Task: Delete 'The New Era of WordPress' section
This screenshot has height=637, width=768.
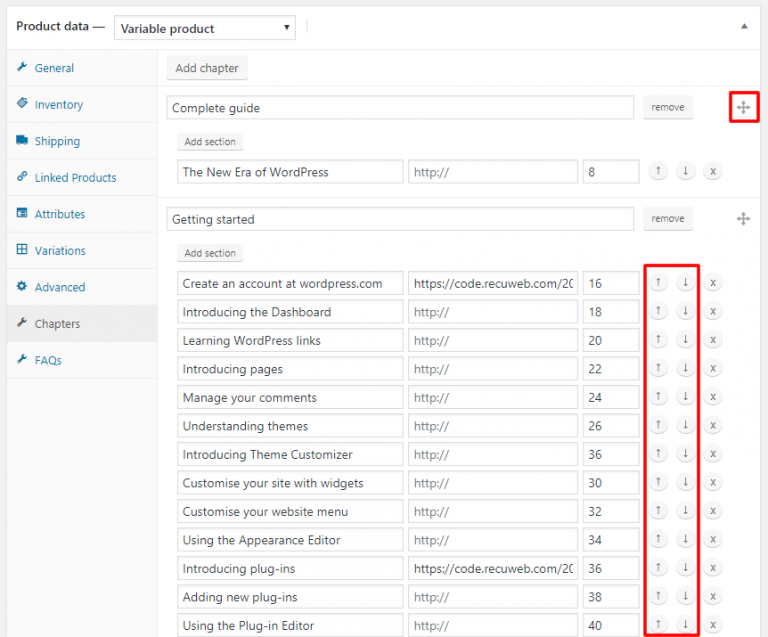Action: coord(712,172)
